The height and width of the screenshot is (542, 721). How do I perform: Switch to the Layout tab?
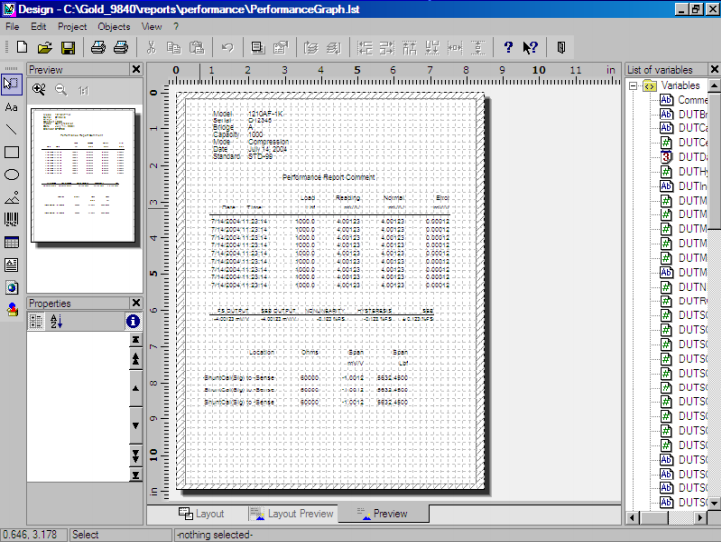coord(201,513)
